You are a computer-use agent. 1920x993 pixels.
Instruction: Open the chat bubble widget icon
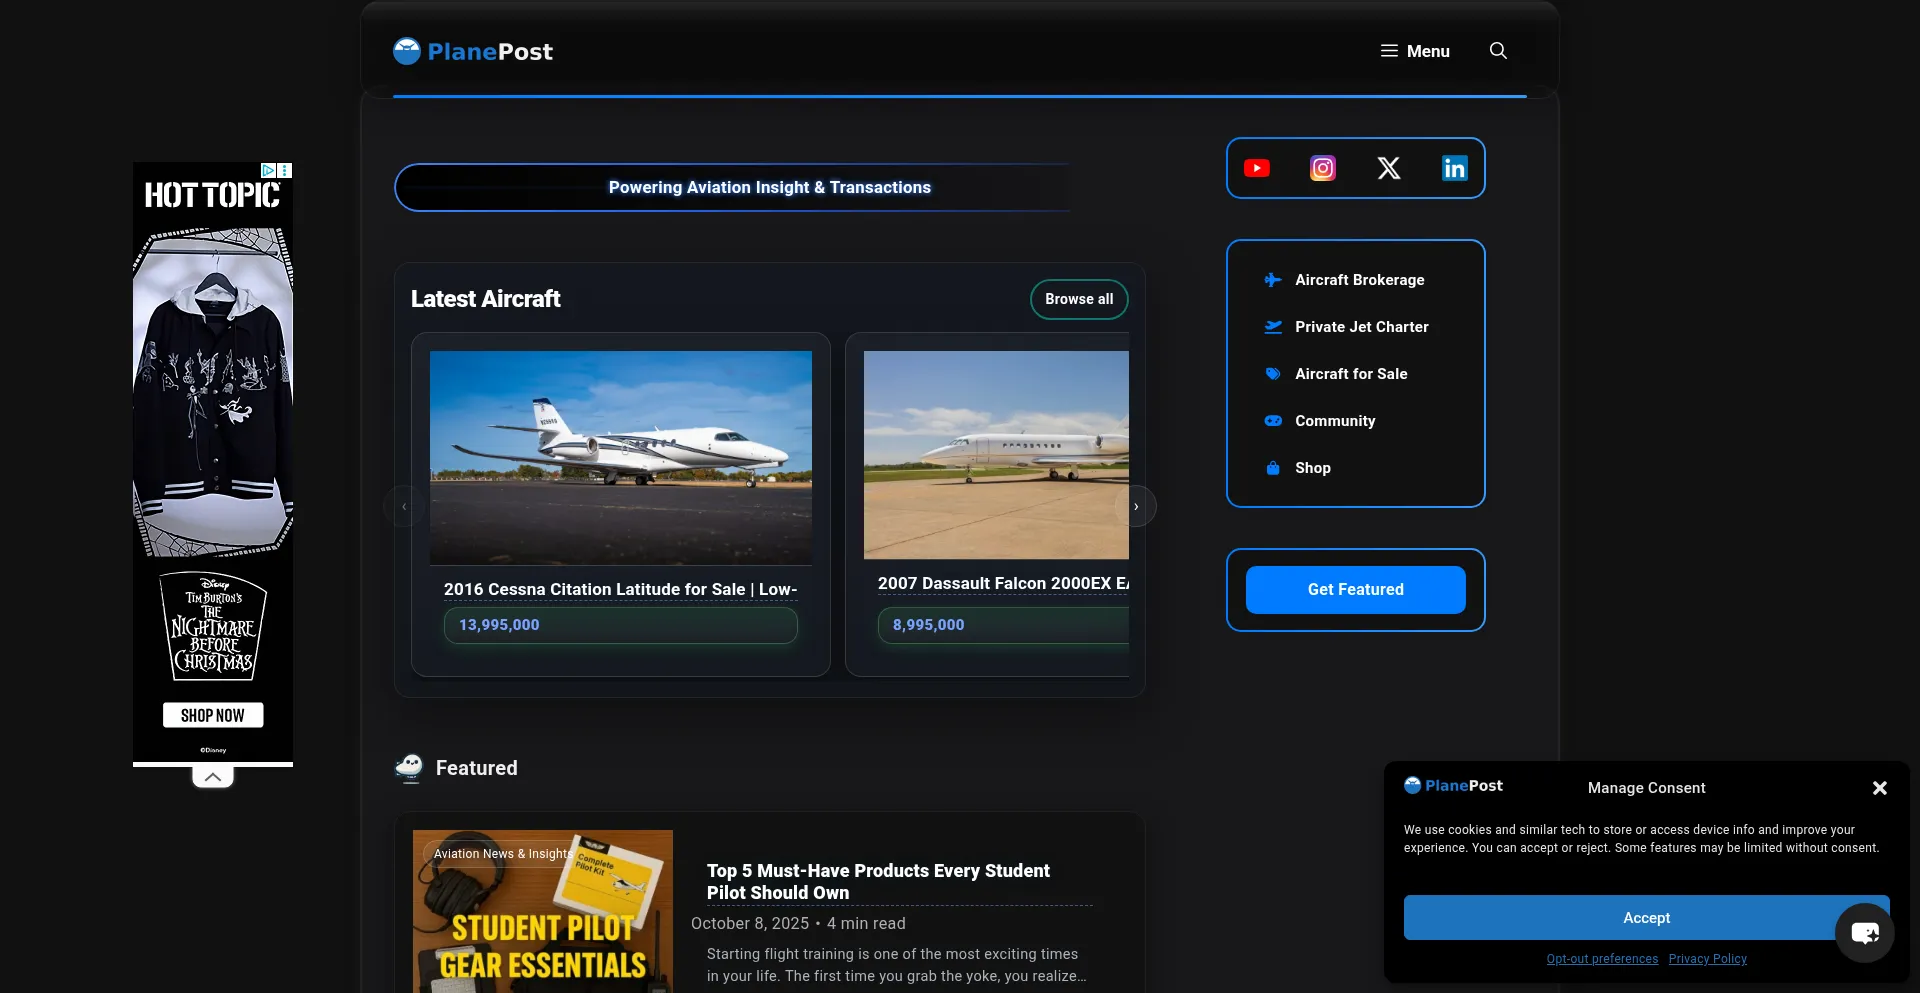pyautogui.click(x=1864, y=933)
